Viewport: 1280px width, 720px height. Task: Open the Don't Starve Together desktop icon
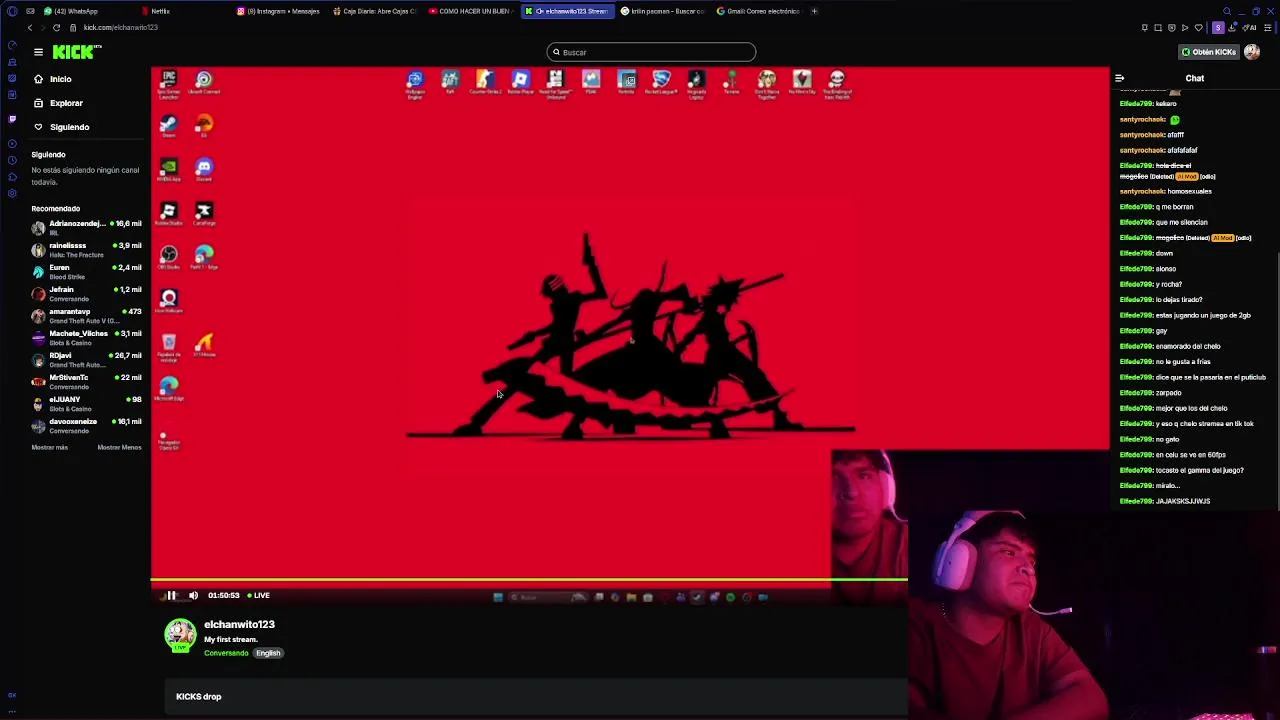(x=767, y=84)
